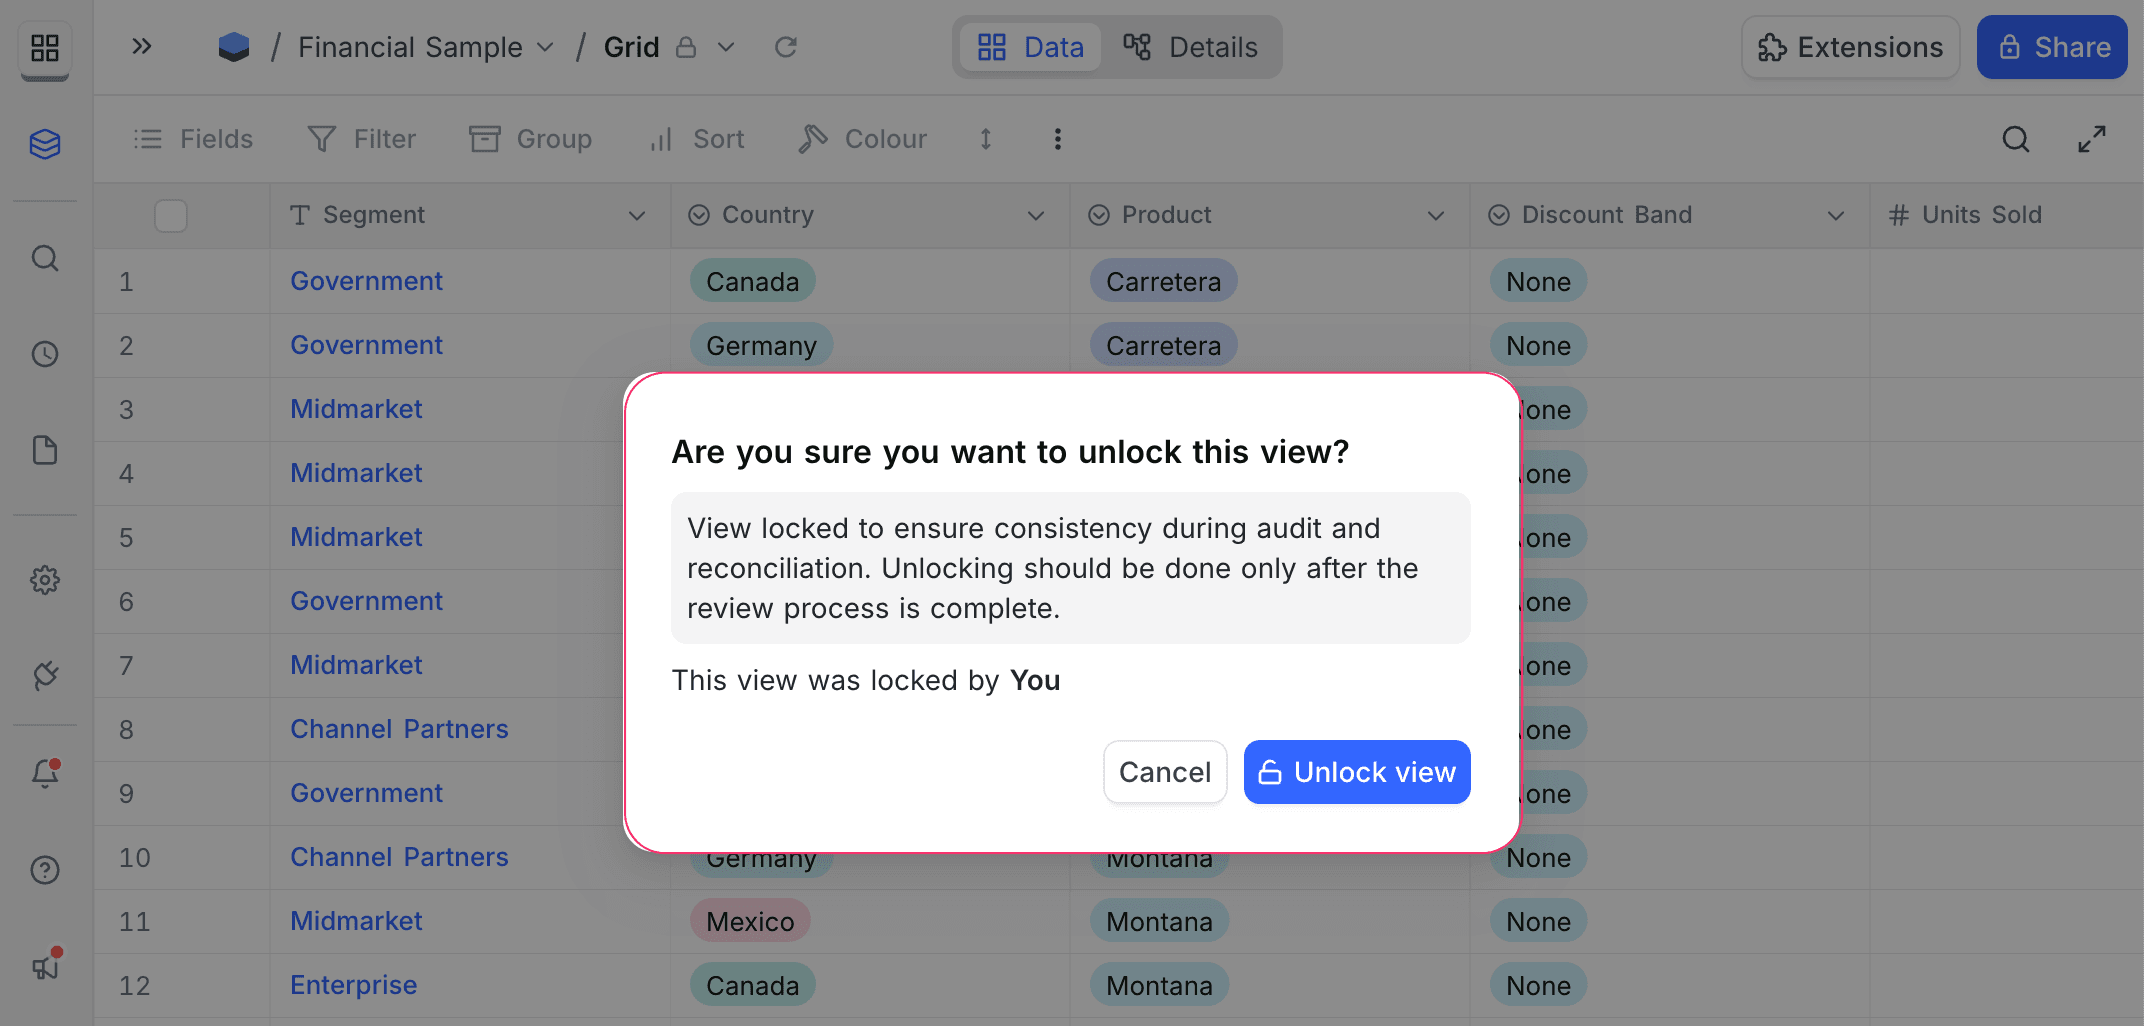Open the Discount Band column dropdown

pos(1836,215)
